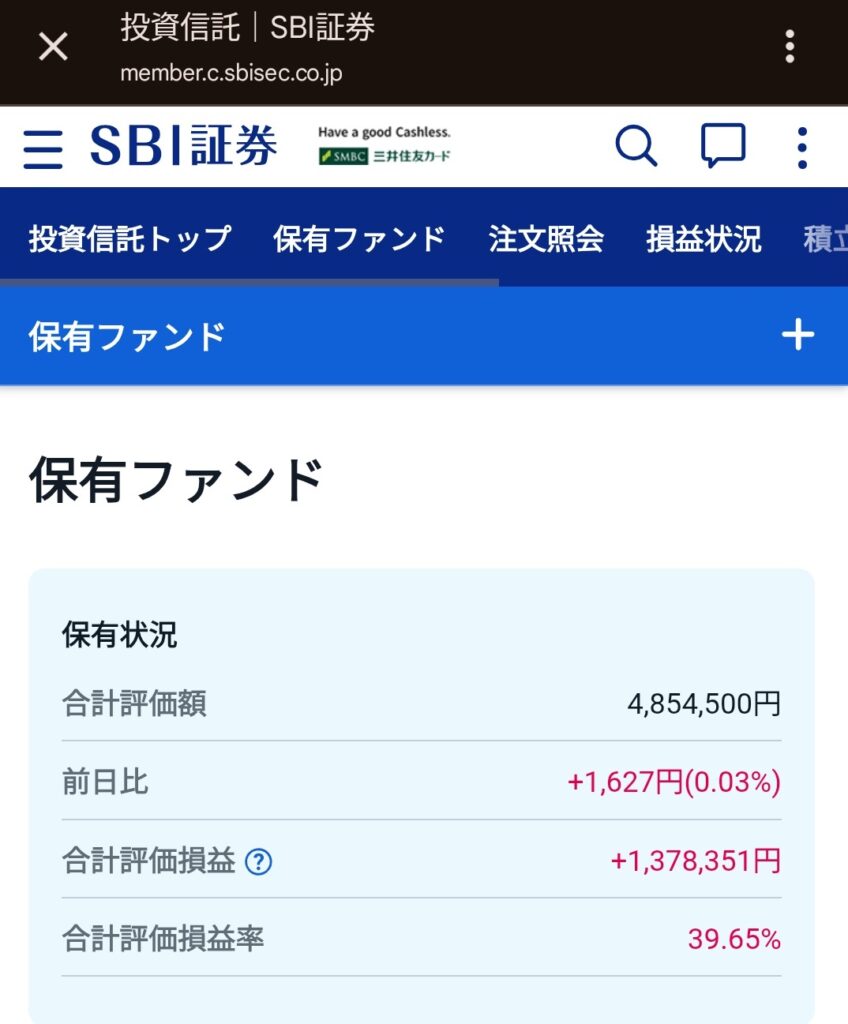Expand the 保有ファンド section with plus
This screenshot has width=848, height=1024.
pos(797,336)
